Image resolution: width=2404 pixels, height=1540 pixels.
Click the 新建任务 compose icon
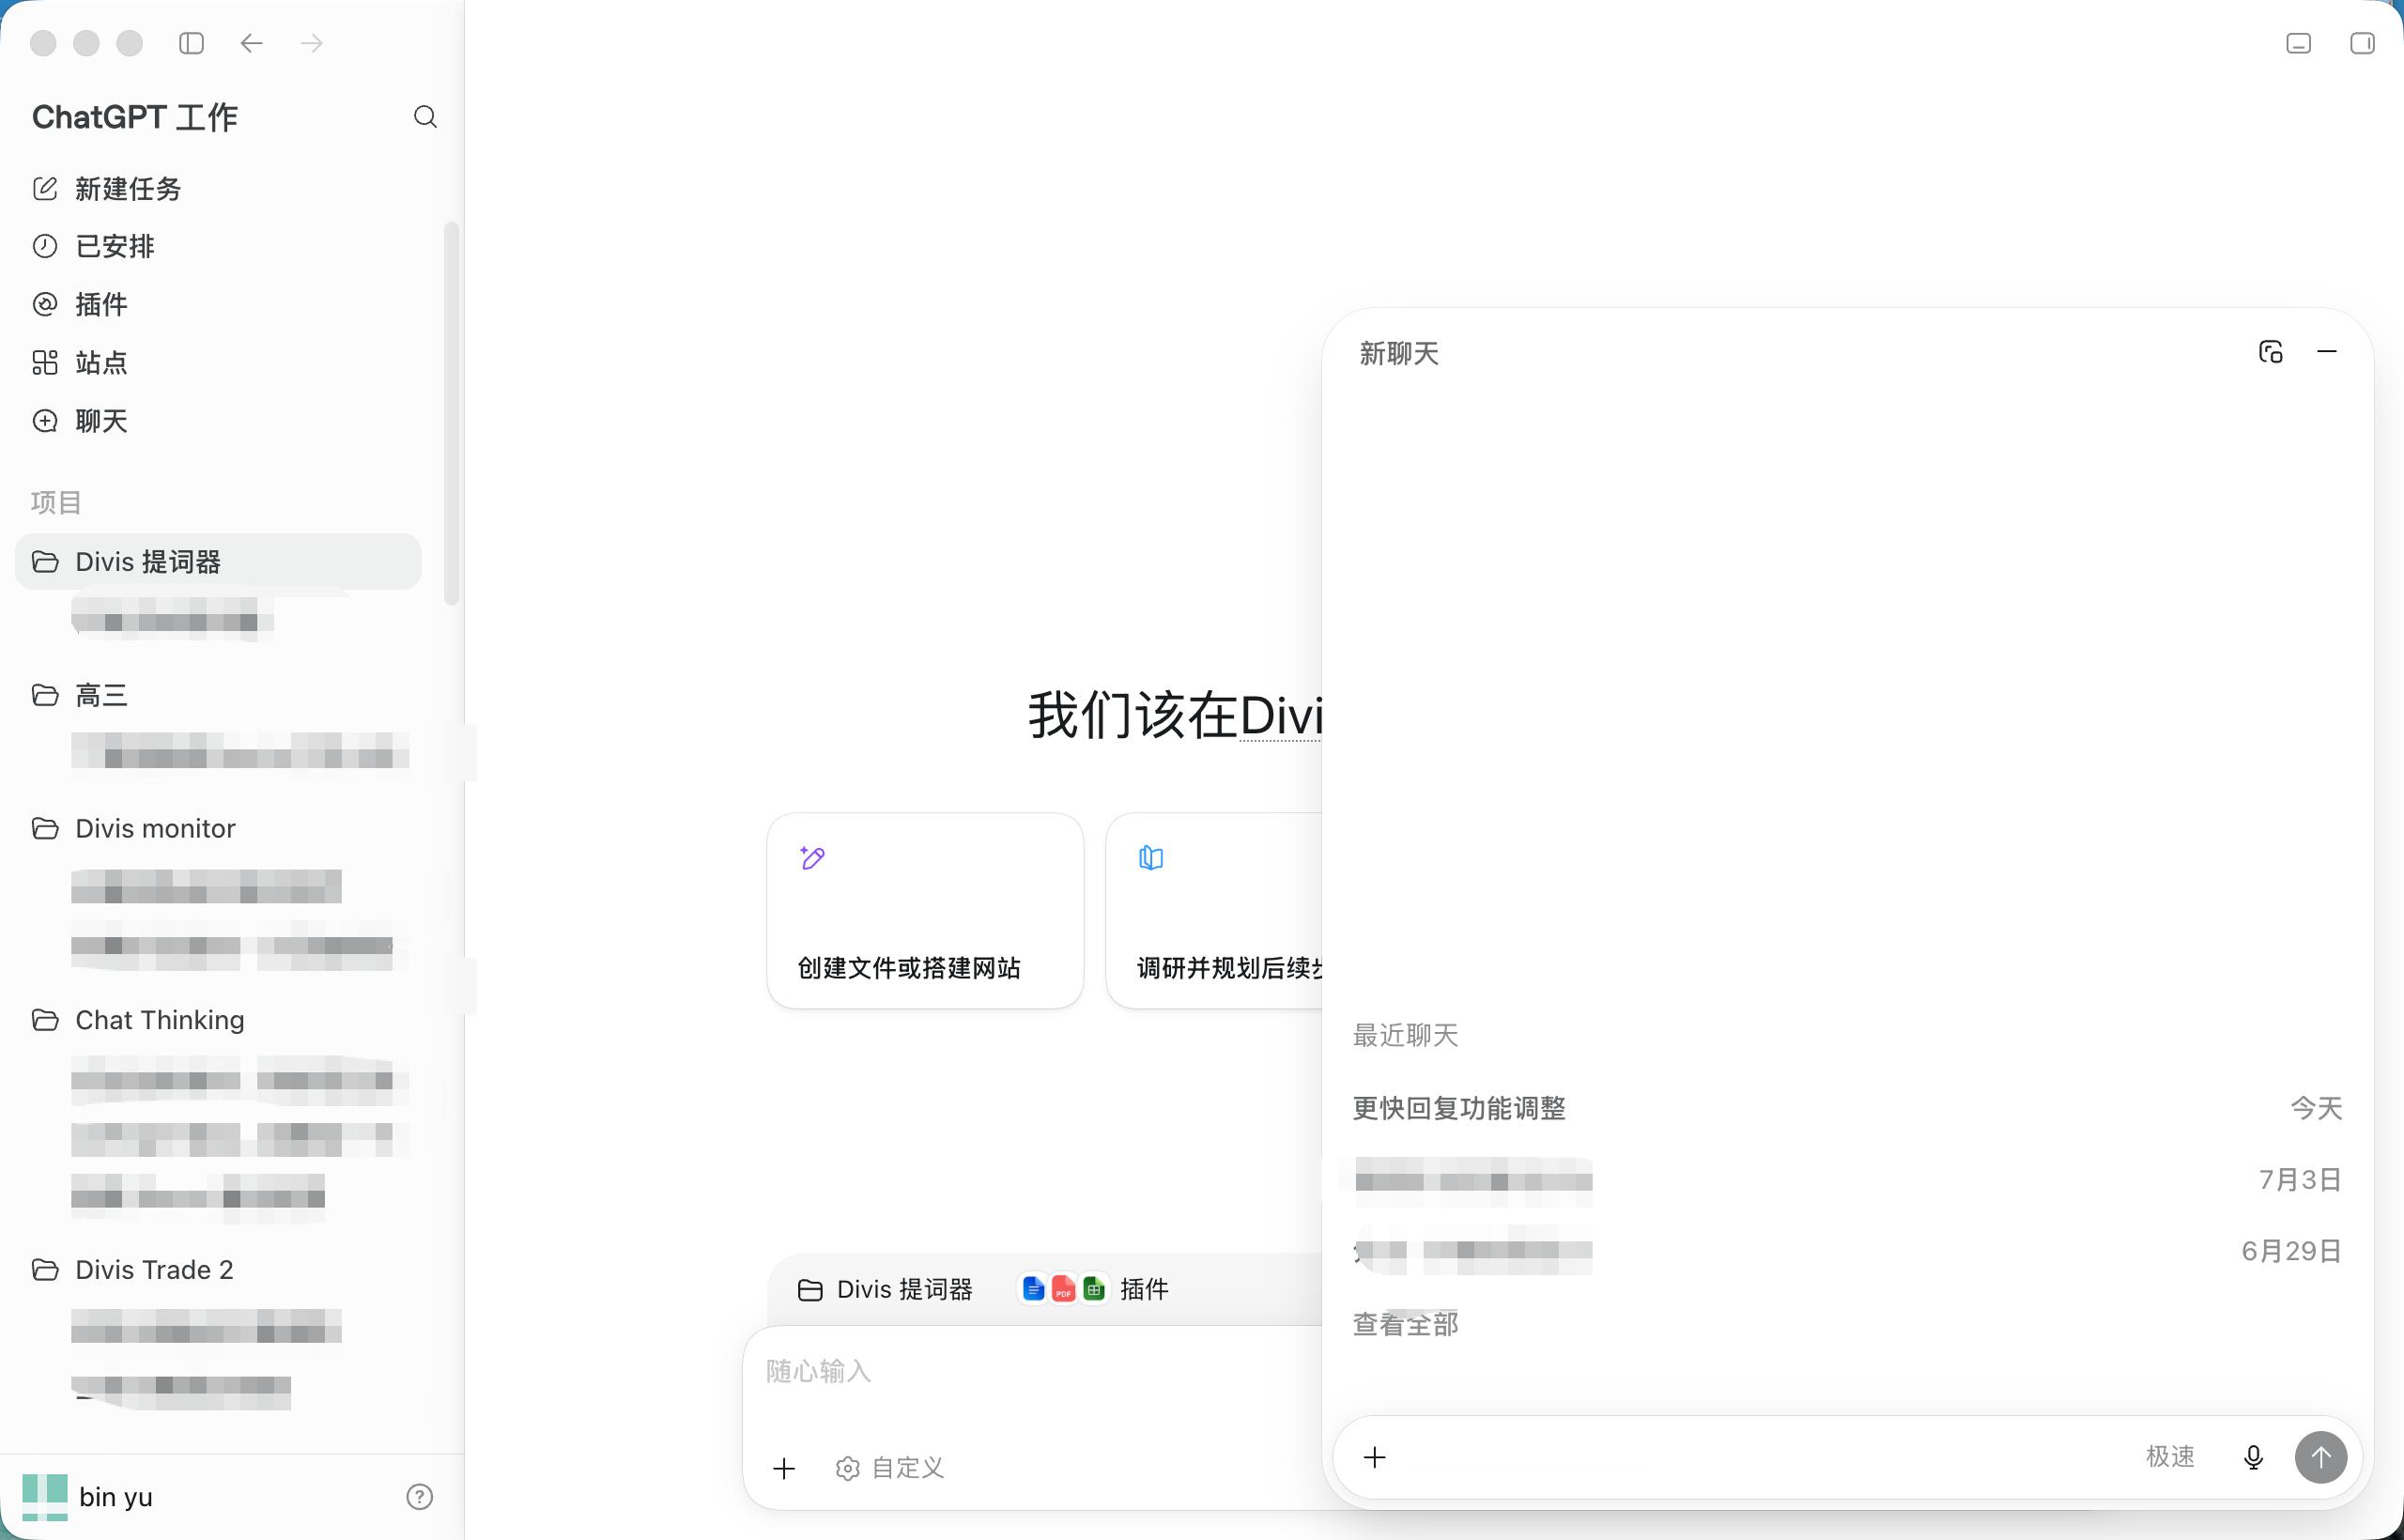pyautogui.click(x=45, y=189)
